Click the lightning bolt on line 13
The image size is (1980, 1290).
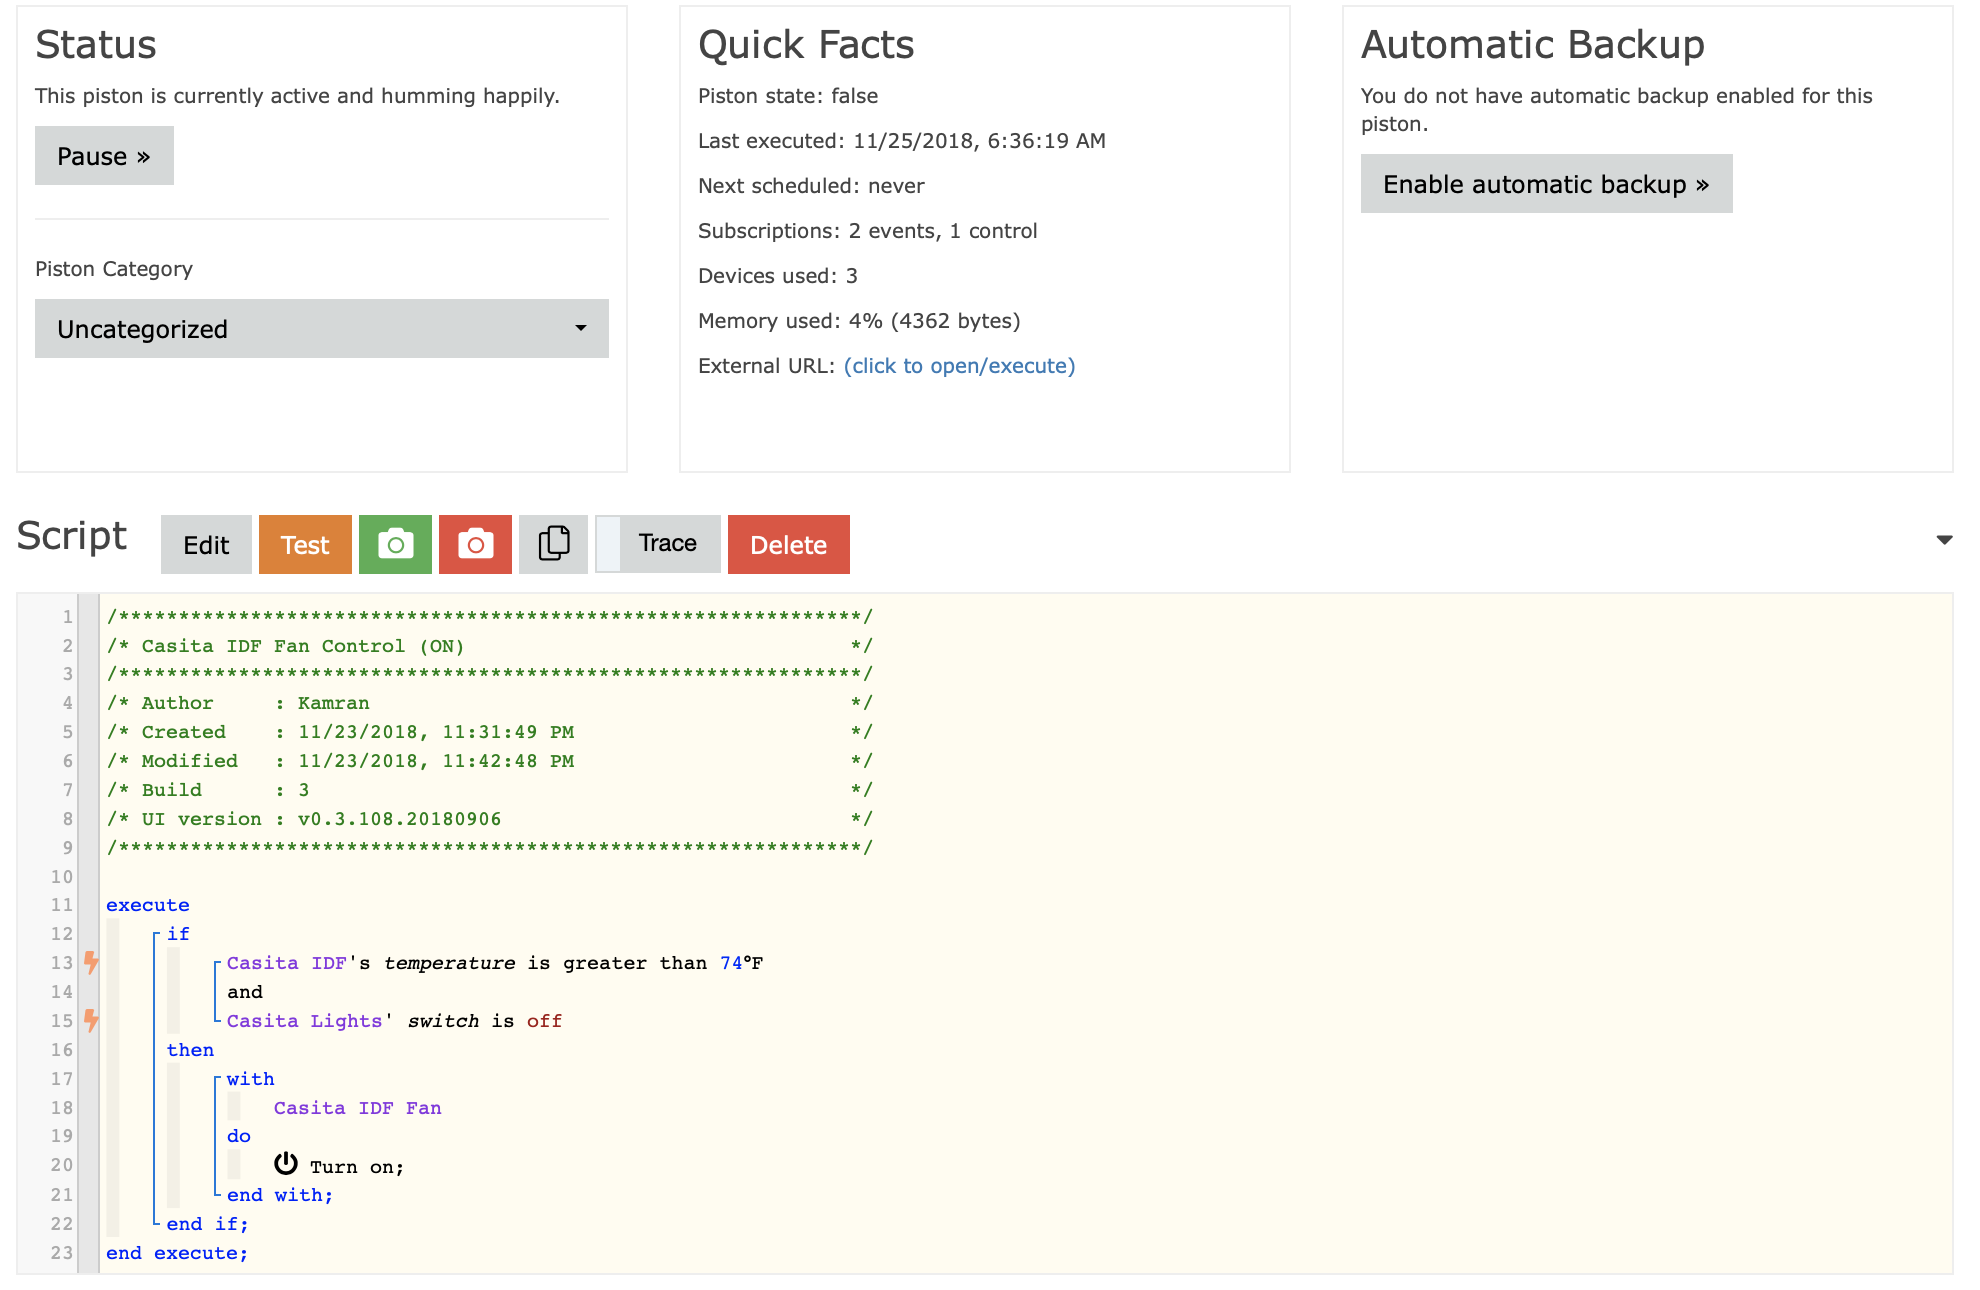[91, 962]
